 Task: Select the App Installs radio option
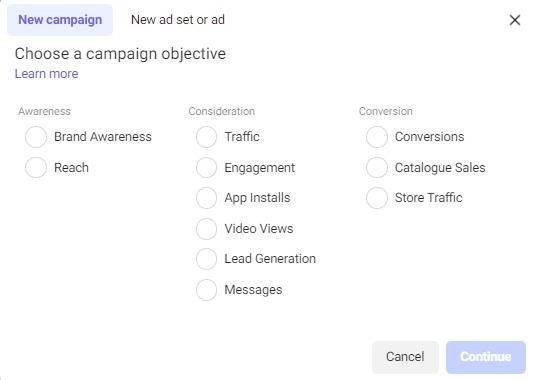[206, 198]
